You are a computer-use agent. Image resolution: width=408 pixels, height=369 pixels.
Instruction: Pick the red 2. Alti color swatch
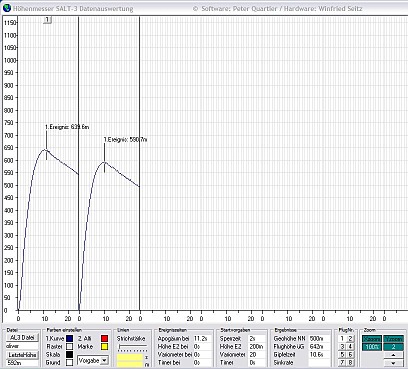104,338
